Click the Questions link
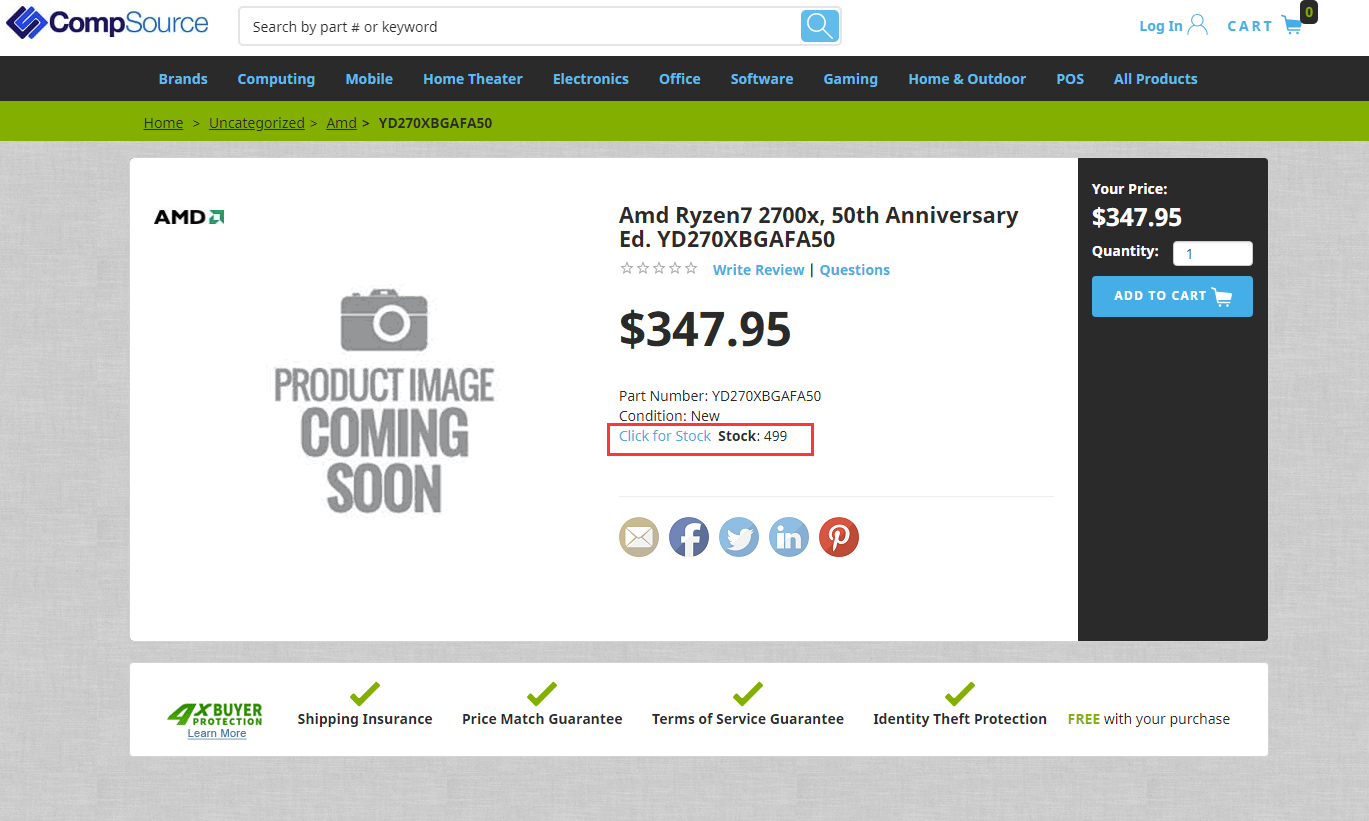The width and height of the screenshot is (1369, 821). 855,270
